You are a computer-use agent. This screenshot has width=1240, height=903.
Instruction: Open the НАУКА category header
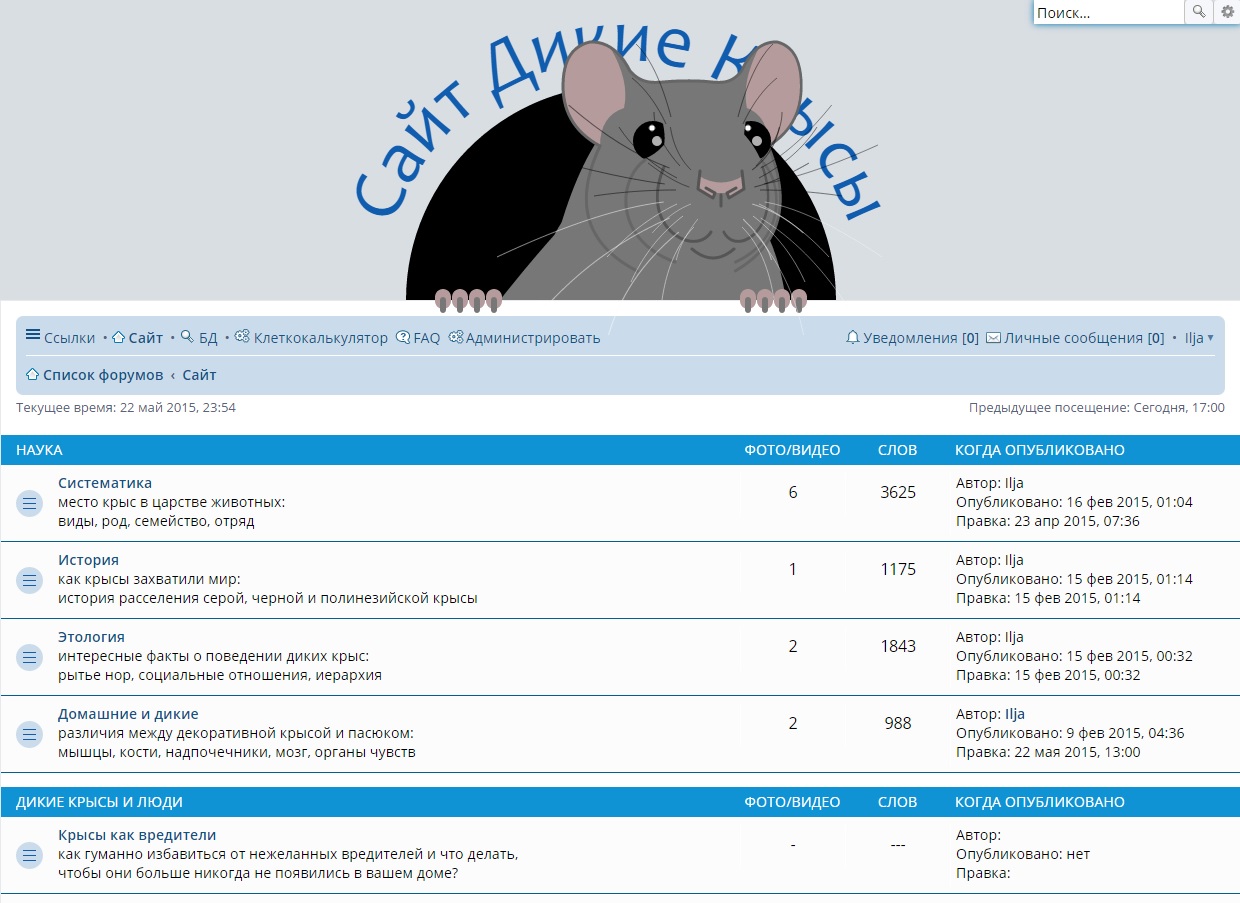click(39, 450)
